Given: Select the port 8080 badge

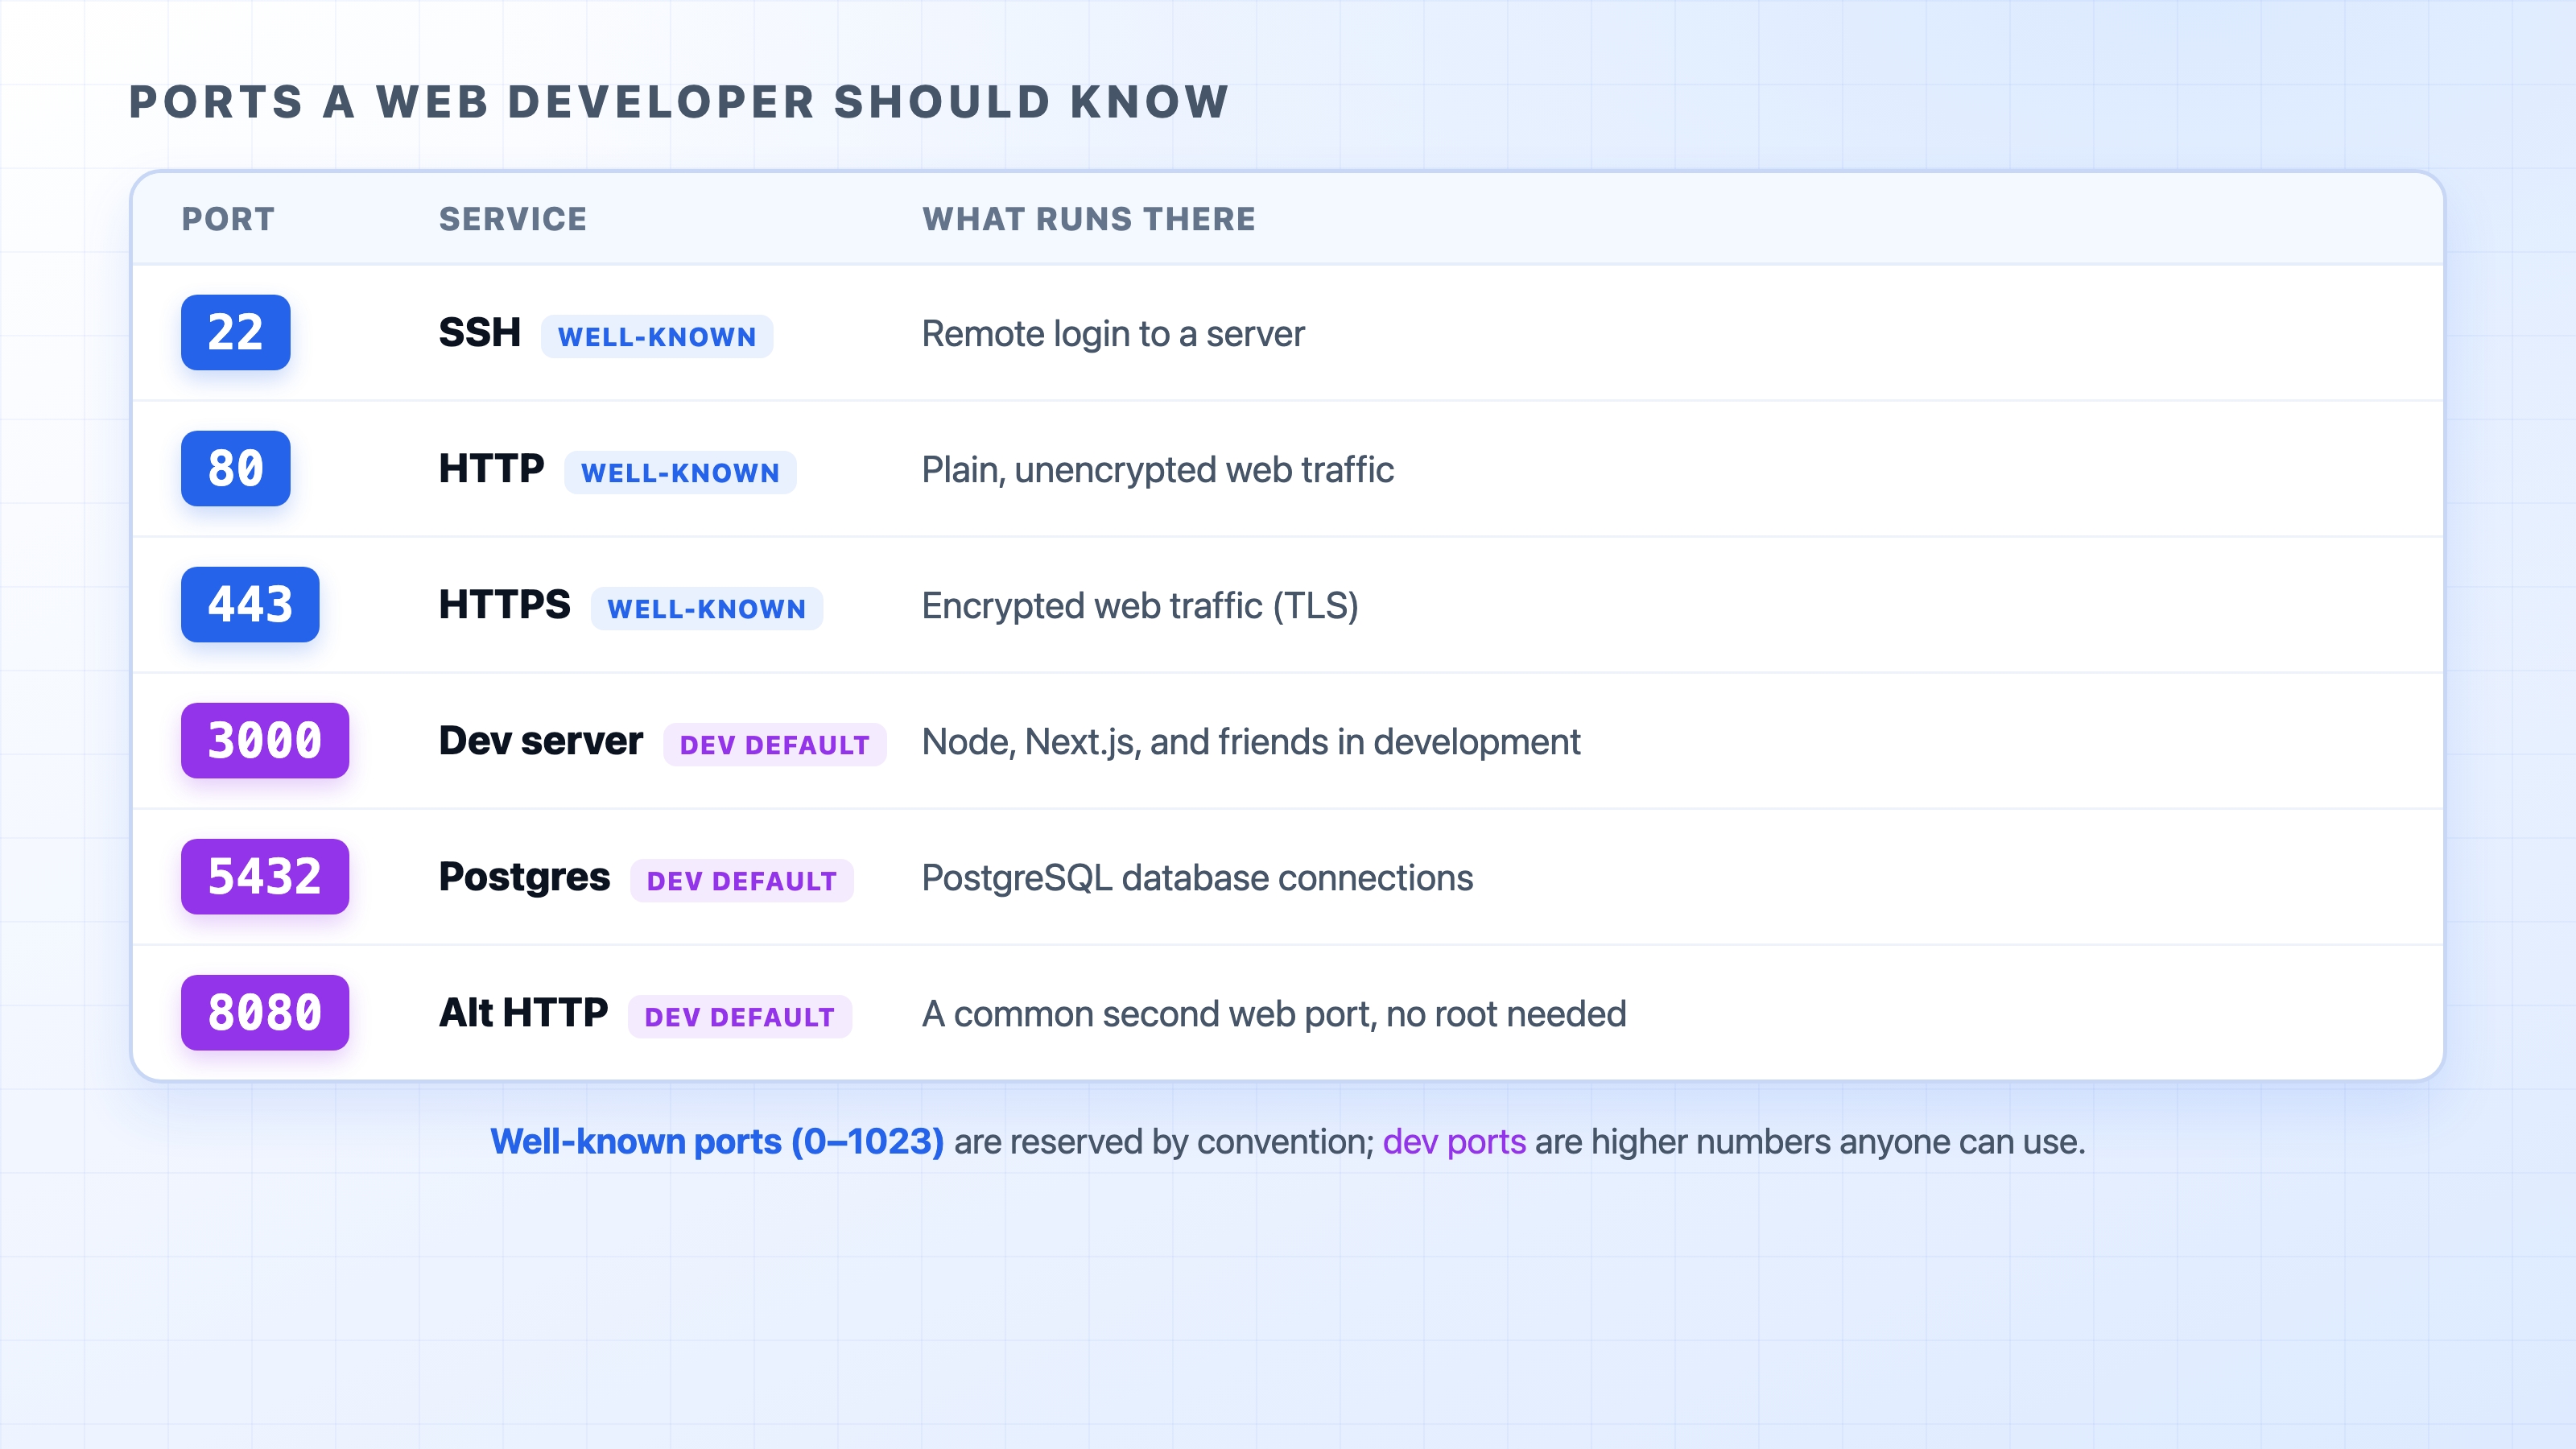Looking at the screenshot, I should [x=265, y=1012].
